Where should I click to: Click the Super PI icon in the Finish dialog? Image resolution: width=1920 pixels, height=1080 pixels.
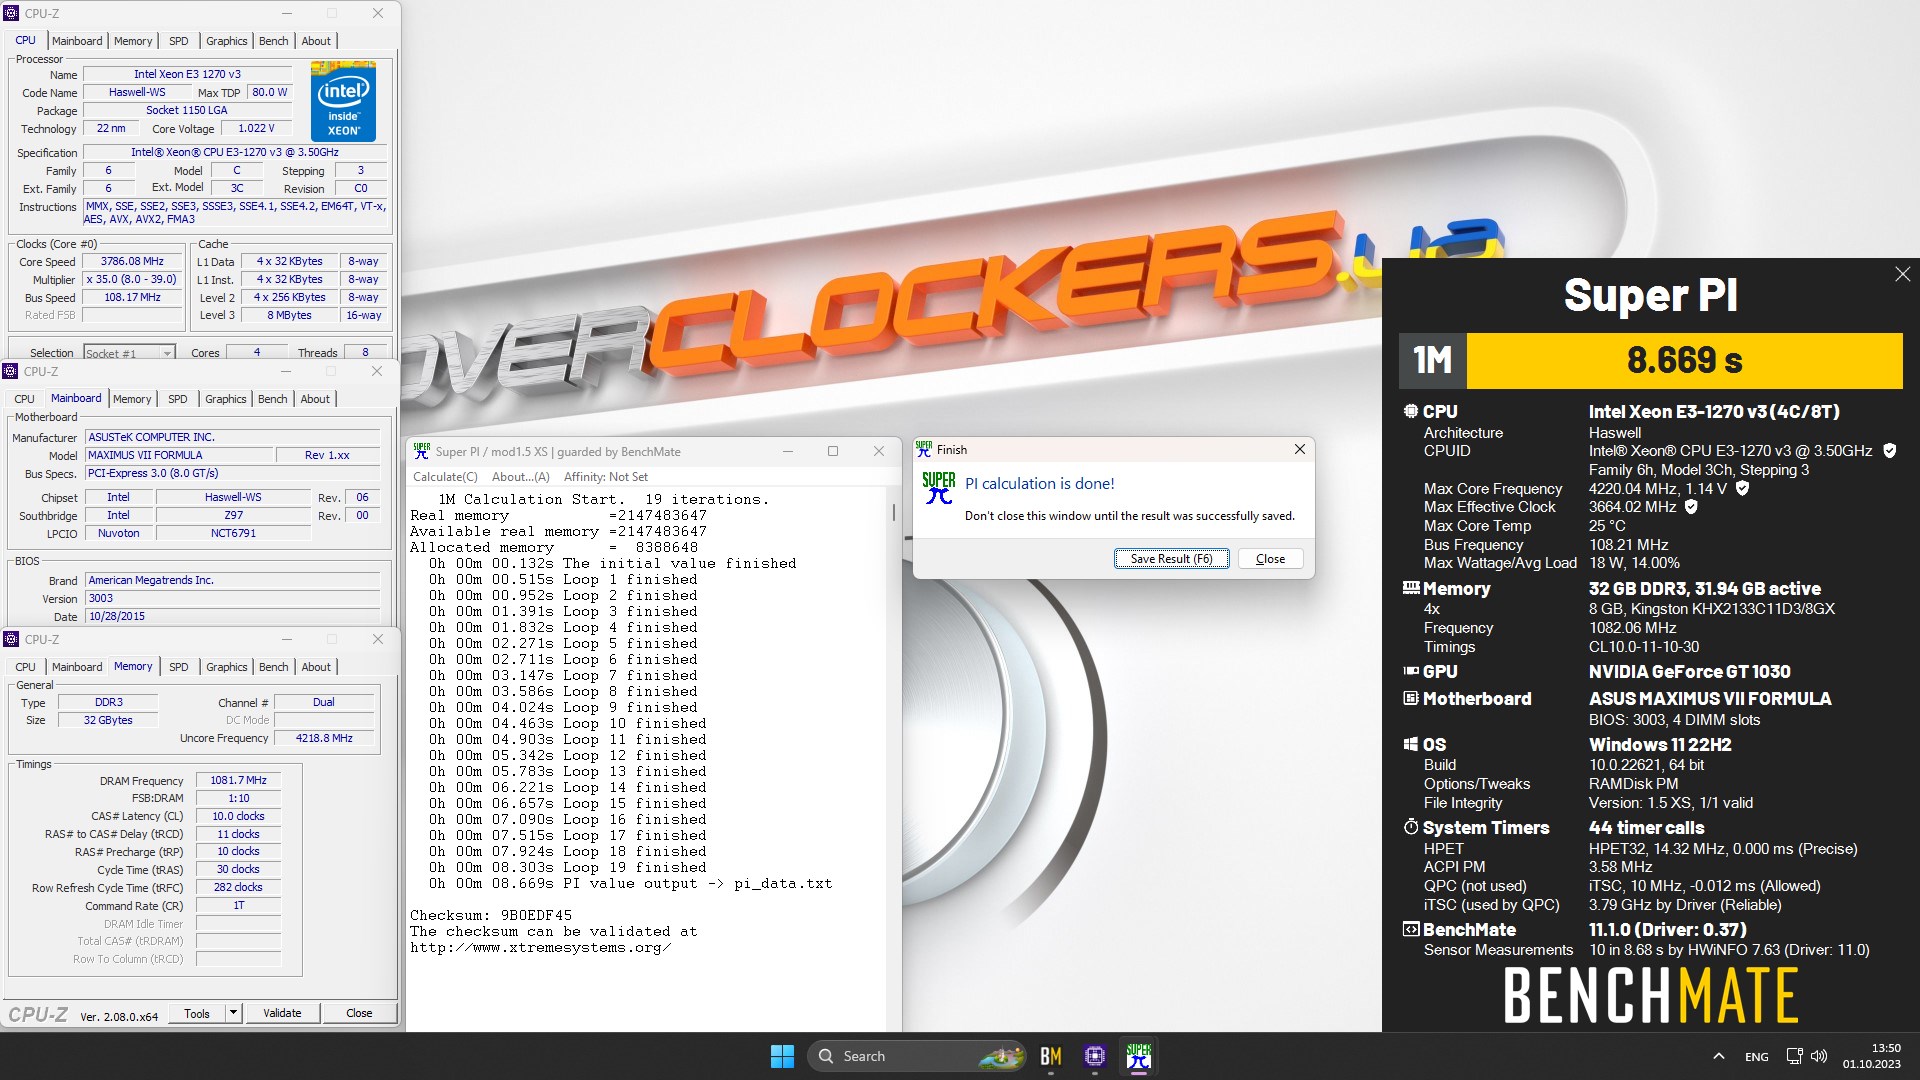938,487
